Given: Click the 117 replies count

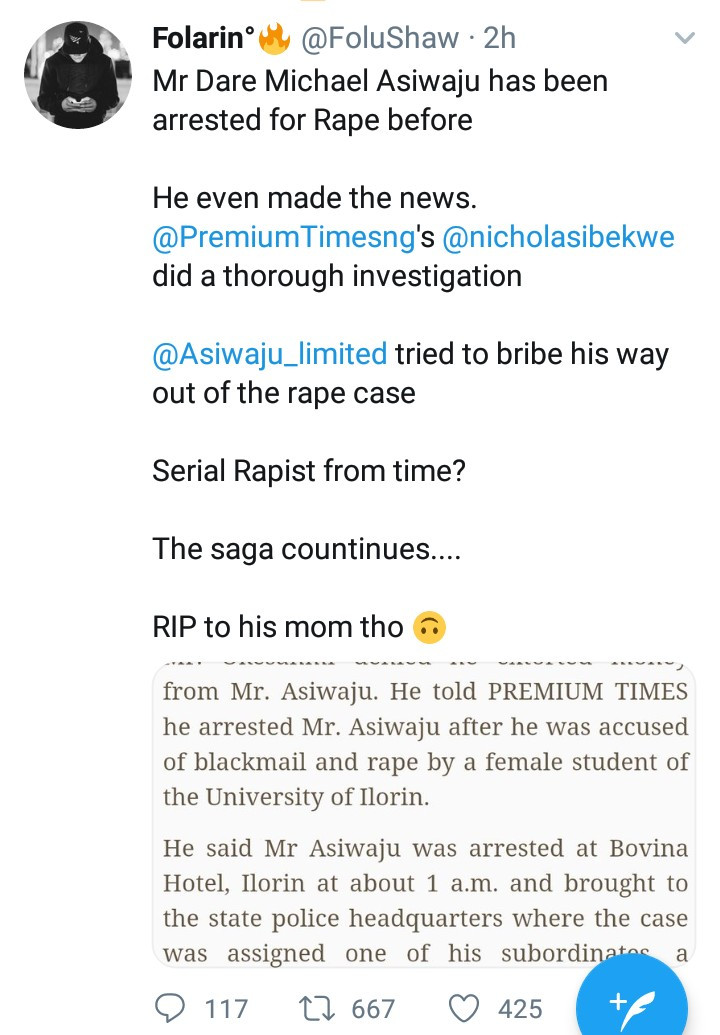Looking at the screenshot, I should point(226,1008).
